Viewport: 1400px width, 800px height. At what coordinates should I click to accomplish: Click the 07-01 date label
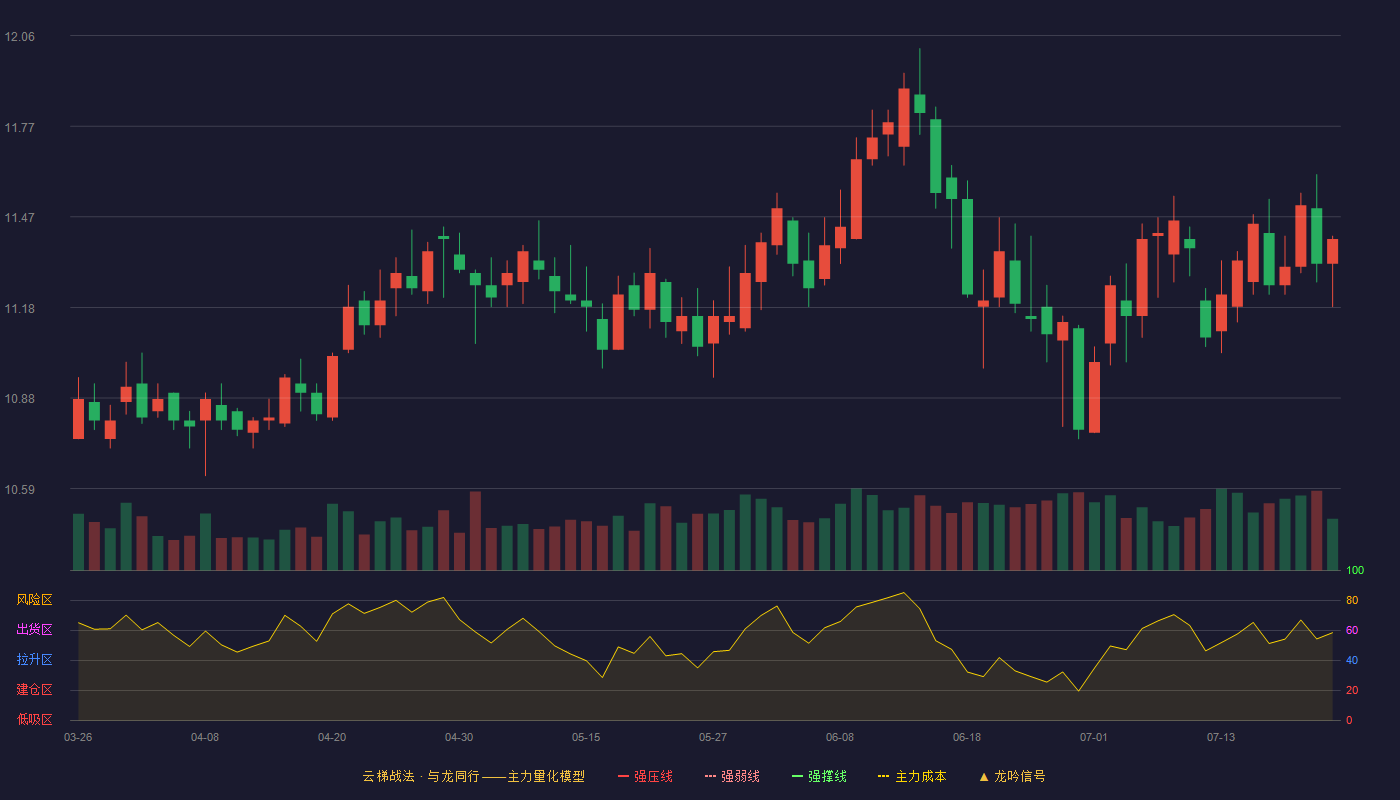[1094, 737]
